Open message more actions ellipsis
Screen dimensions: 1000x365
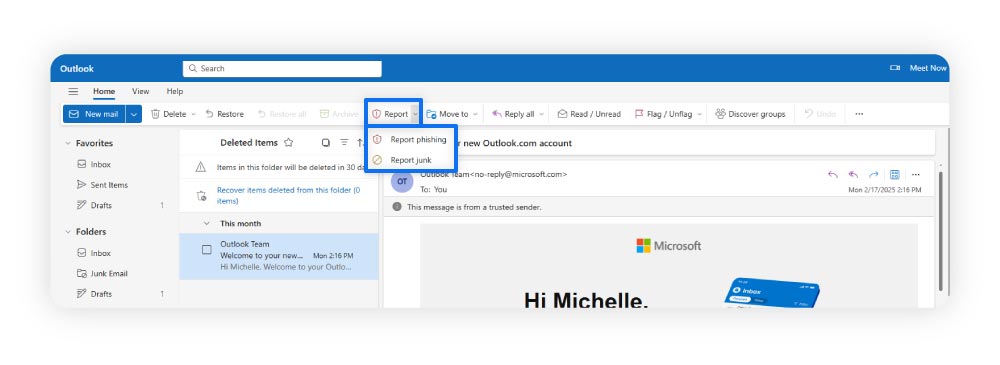[x=916, y=174]
